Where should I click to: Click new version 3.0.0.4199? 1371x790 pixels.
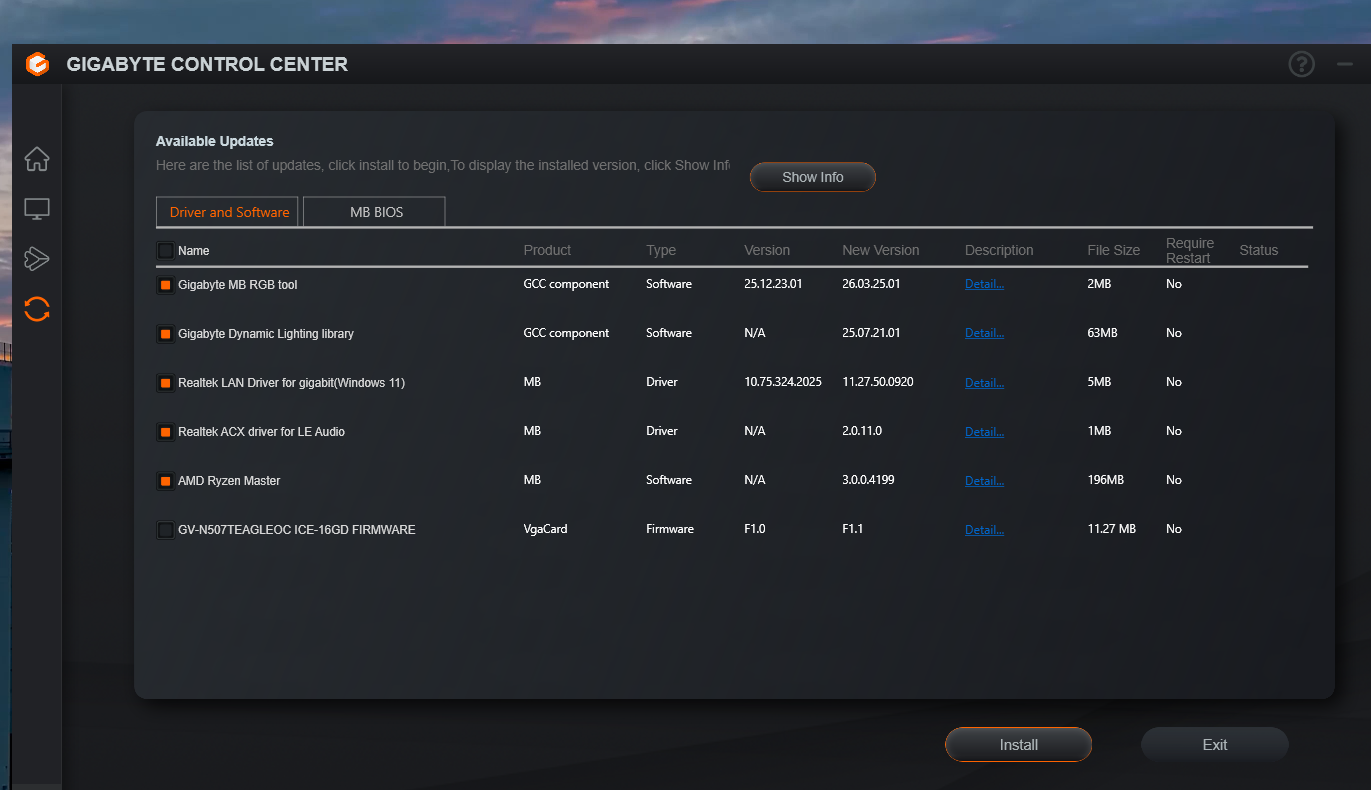point(868,480)
